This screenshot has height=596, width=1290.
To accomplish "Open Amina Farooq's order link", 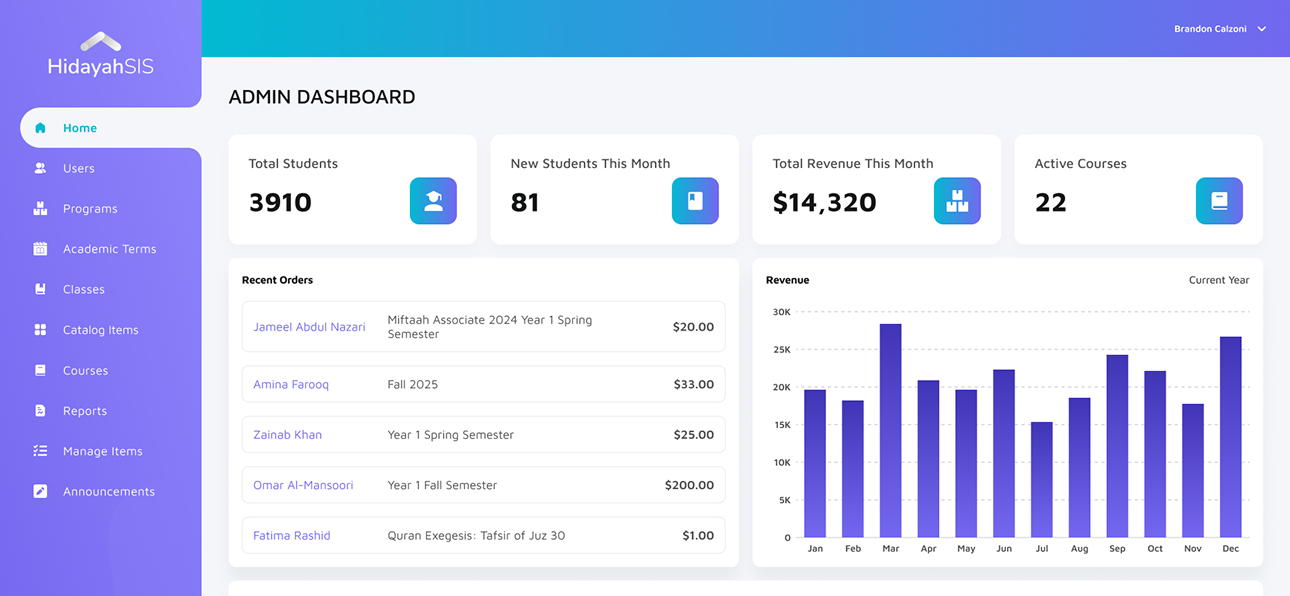I will [291, 385].
